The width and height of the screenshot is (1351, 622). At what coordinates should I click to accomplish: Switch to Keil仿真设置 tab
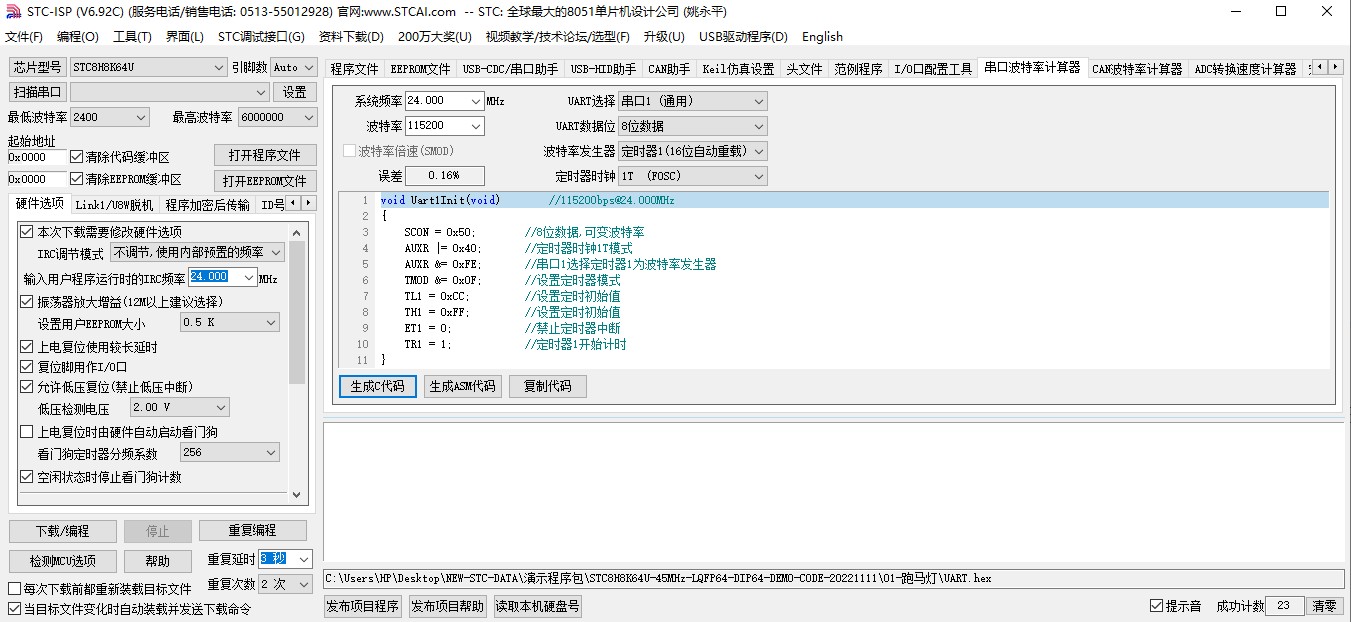point(738,69)
